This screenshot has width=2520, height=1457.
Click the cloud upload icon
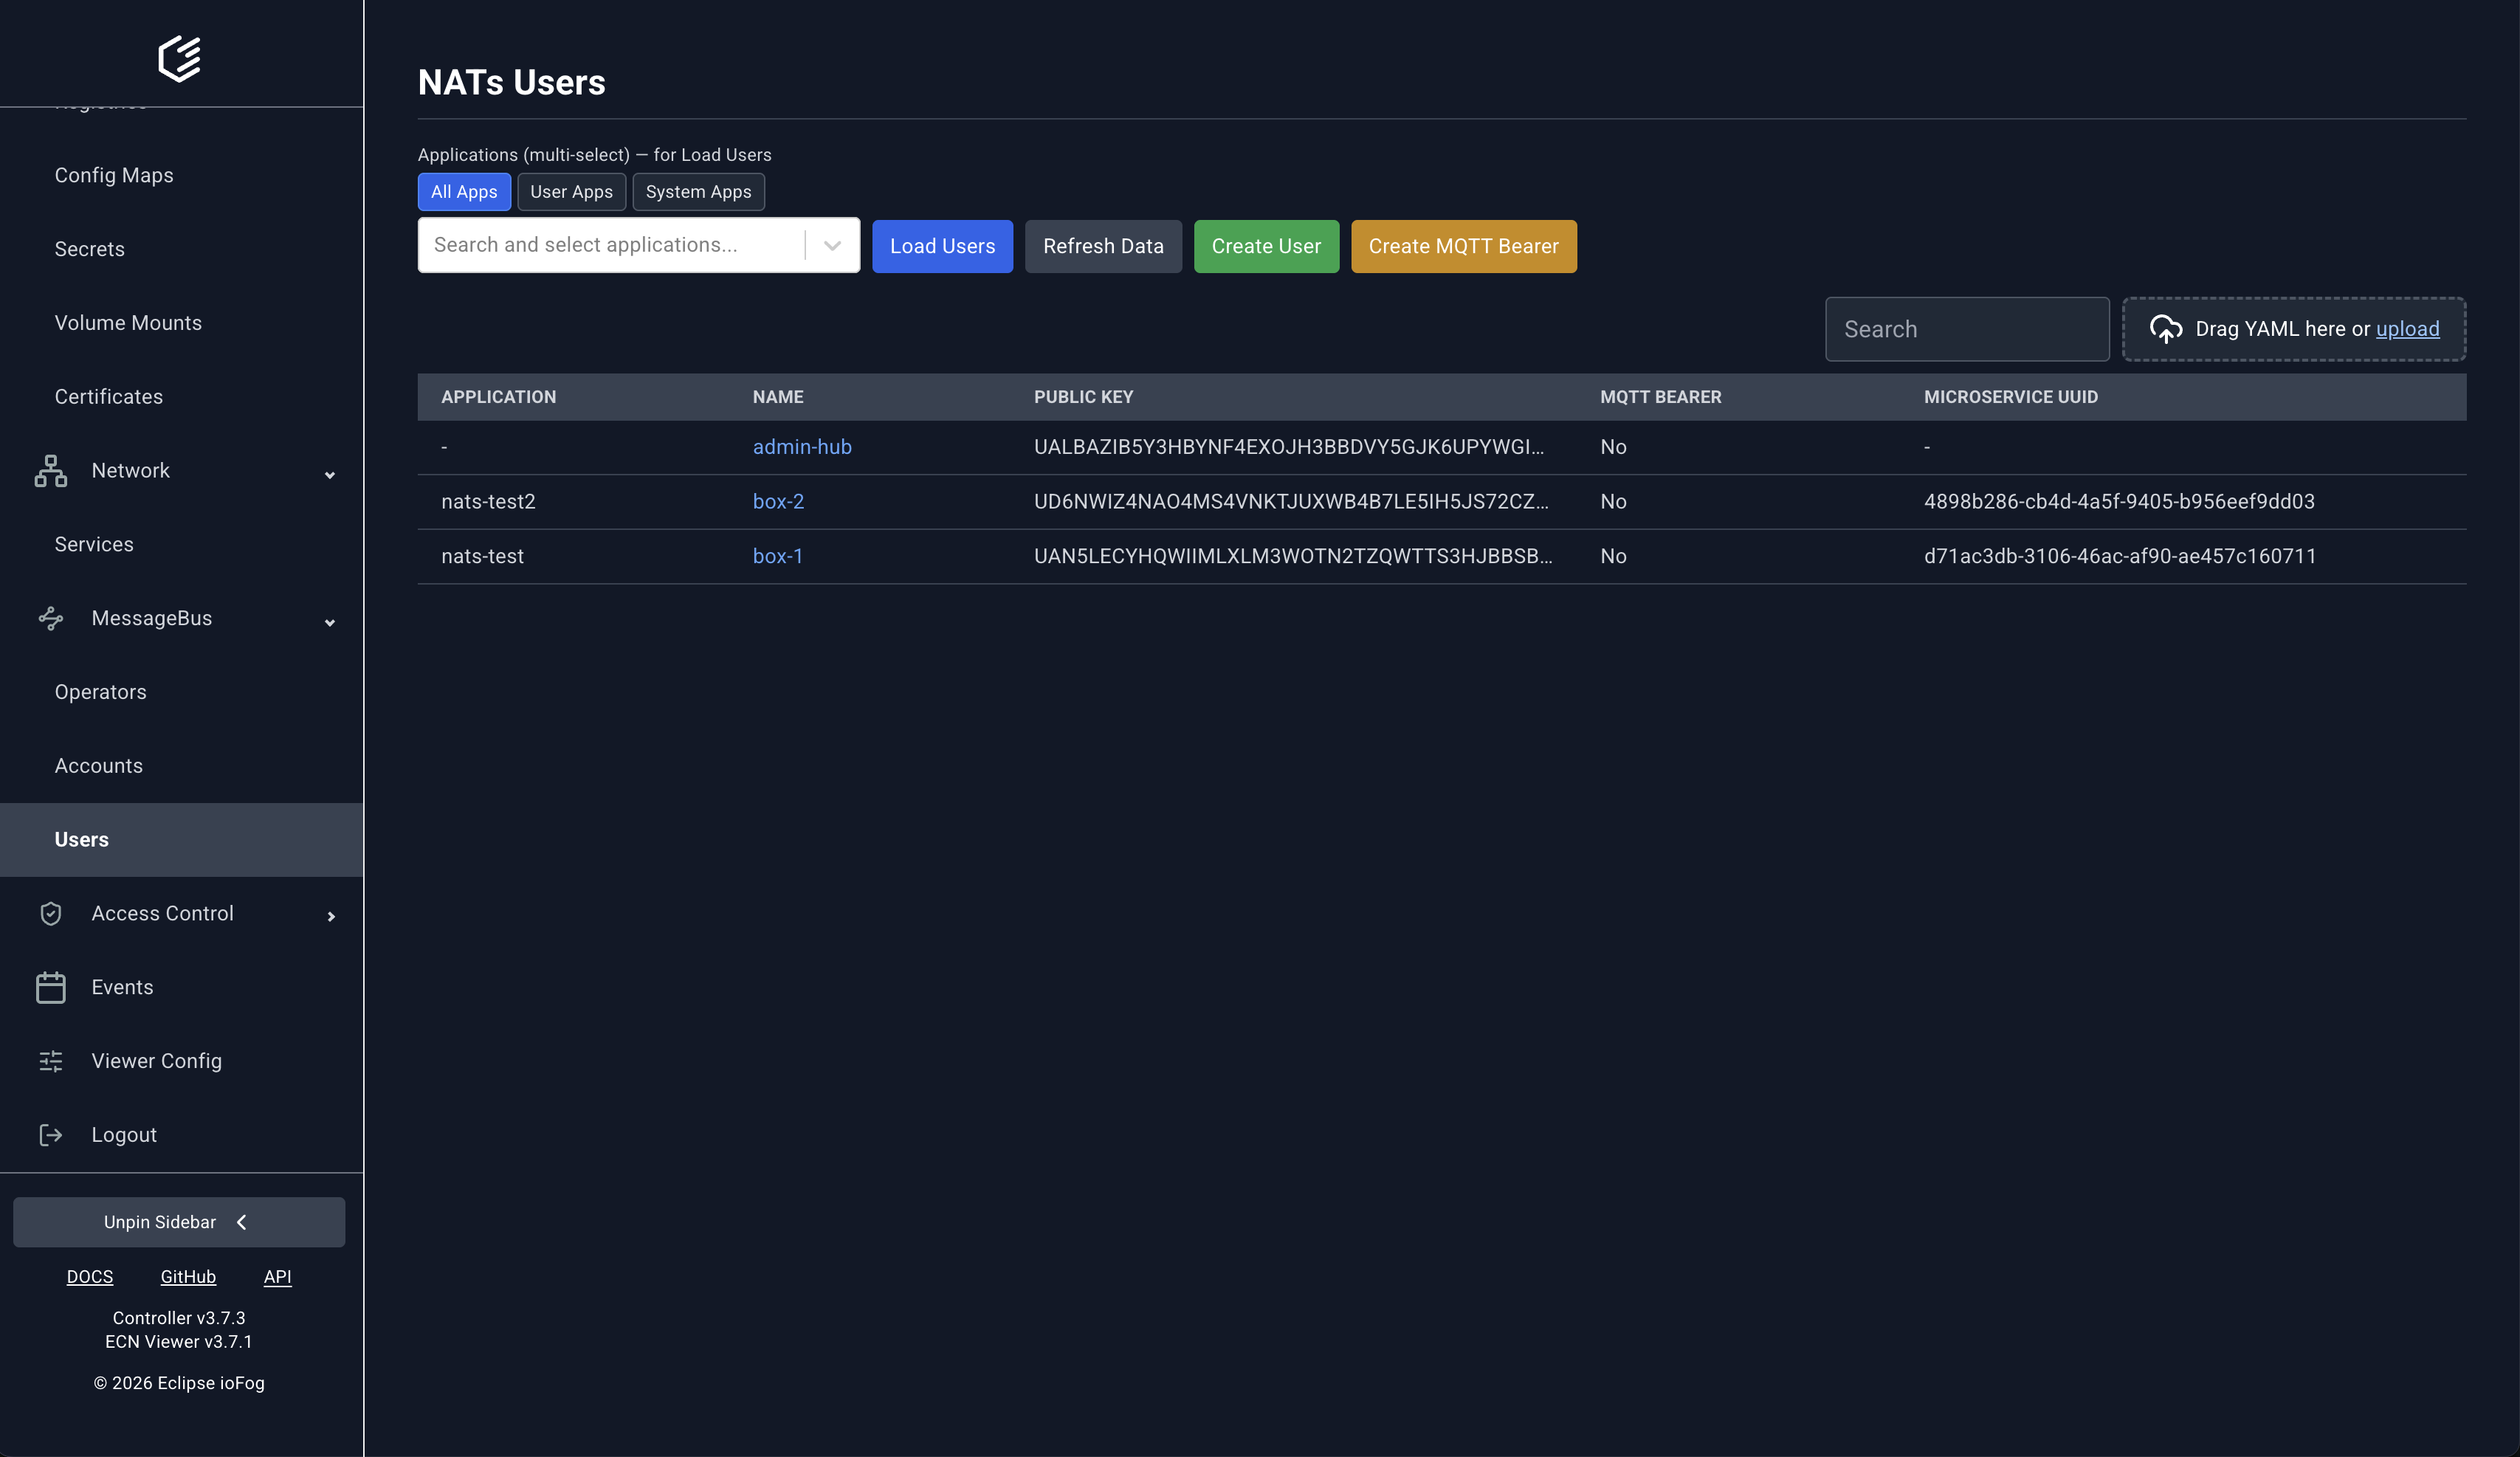point(2165,329)
